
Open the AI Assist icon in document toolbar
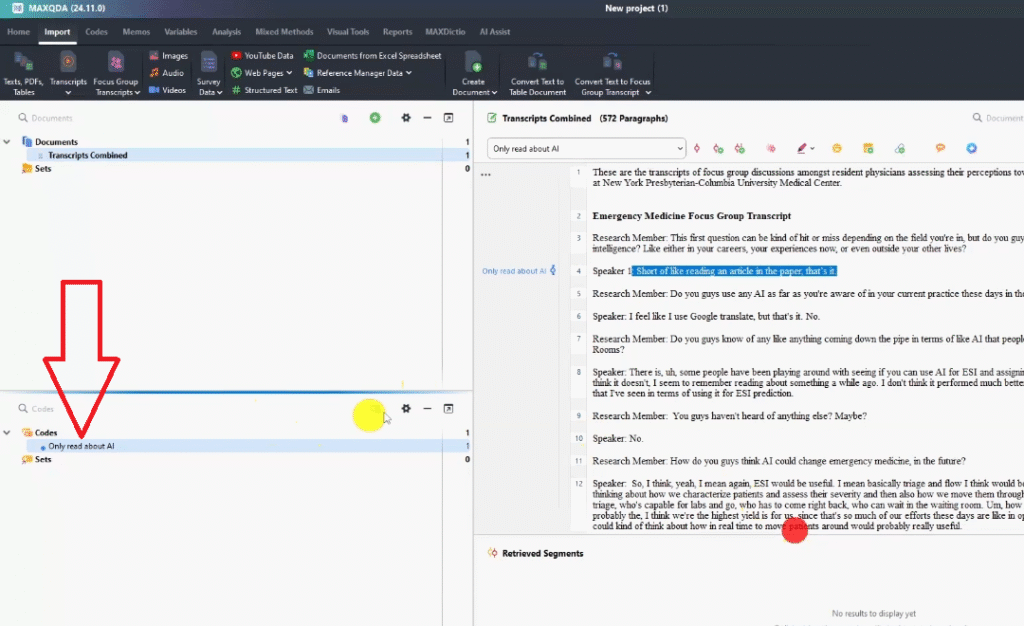click(971, 148)
